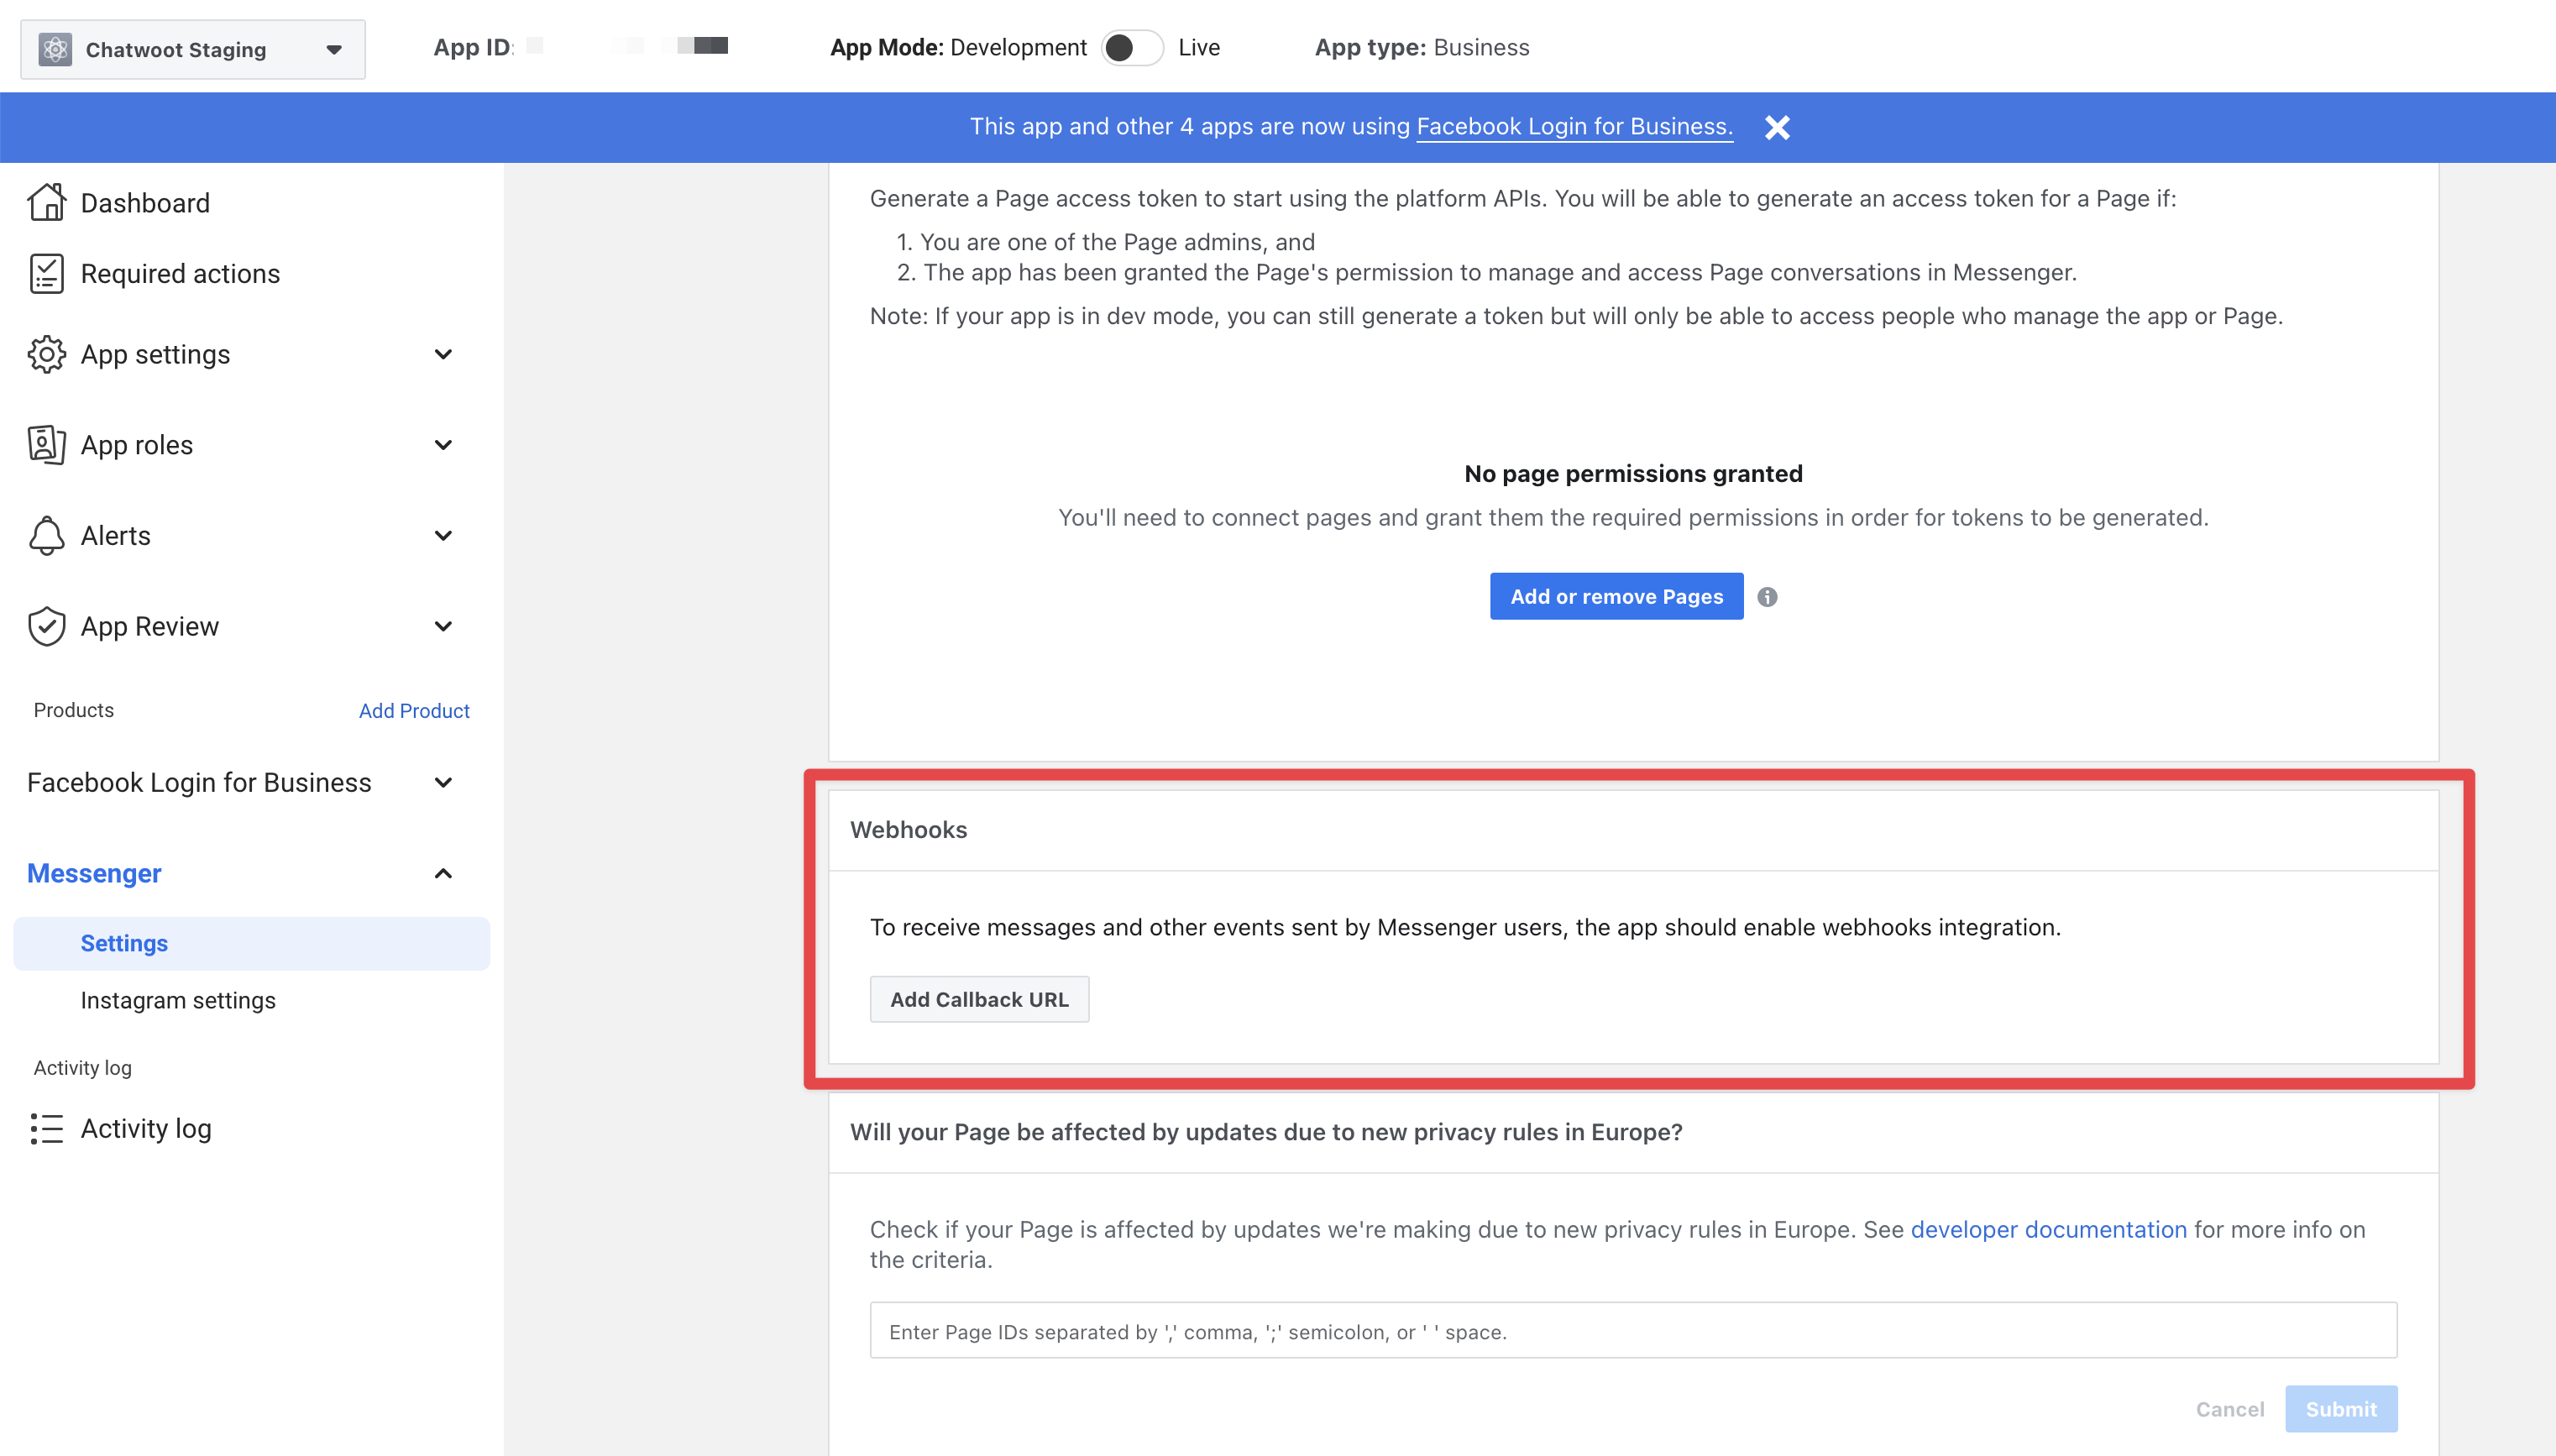This screenshot has width=2556, height=1456.
Task: Open the developer documentation link
Action: coord(2048,1229)
